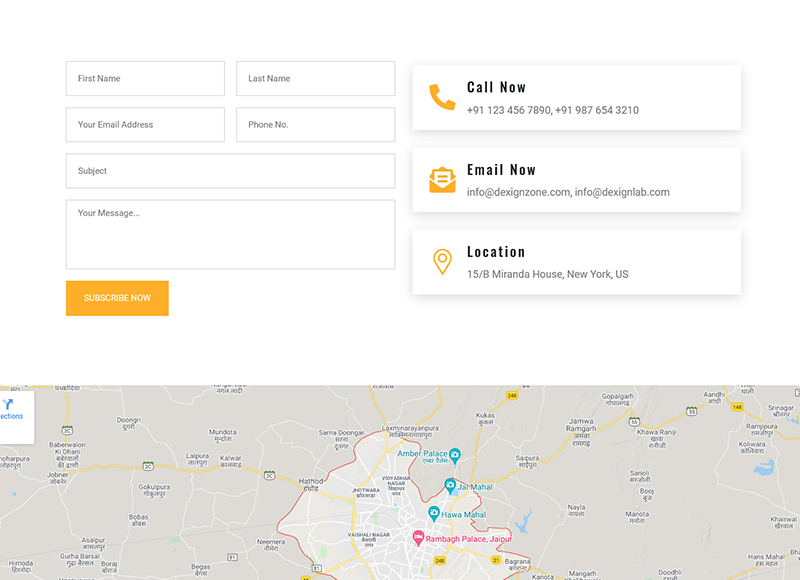Focus the First Name field
The width and height of the screenshot is (800, 580).
145,79
